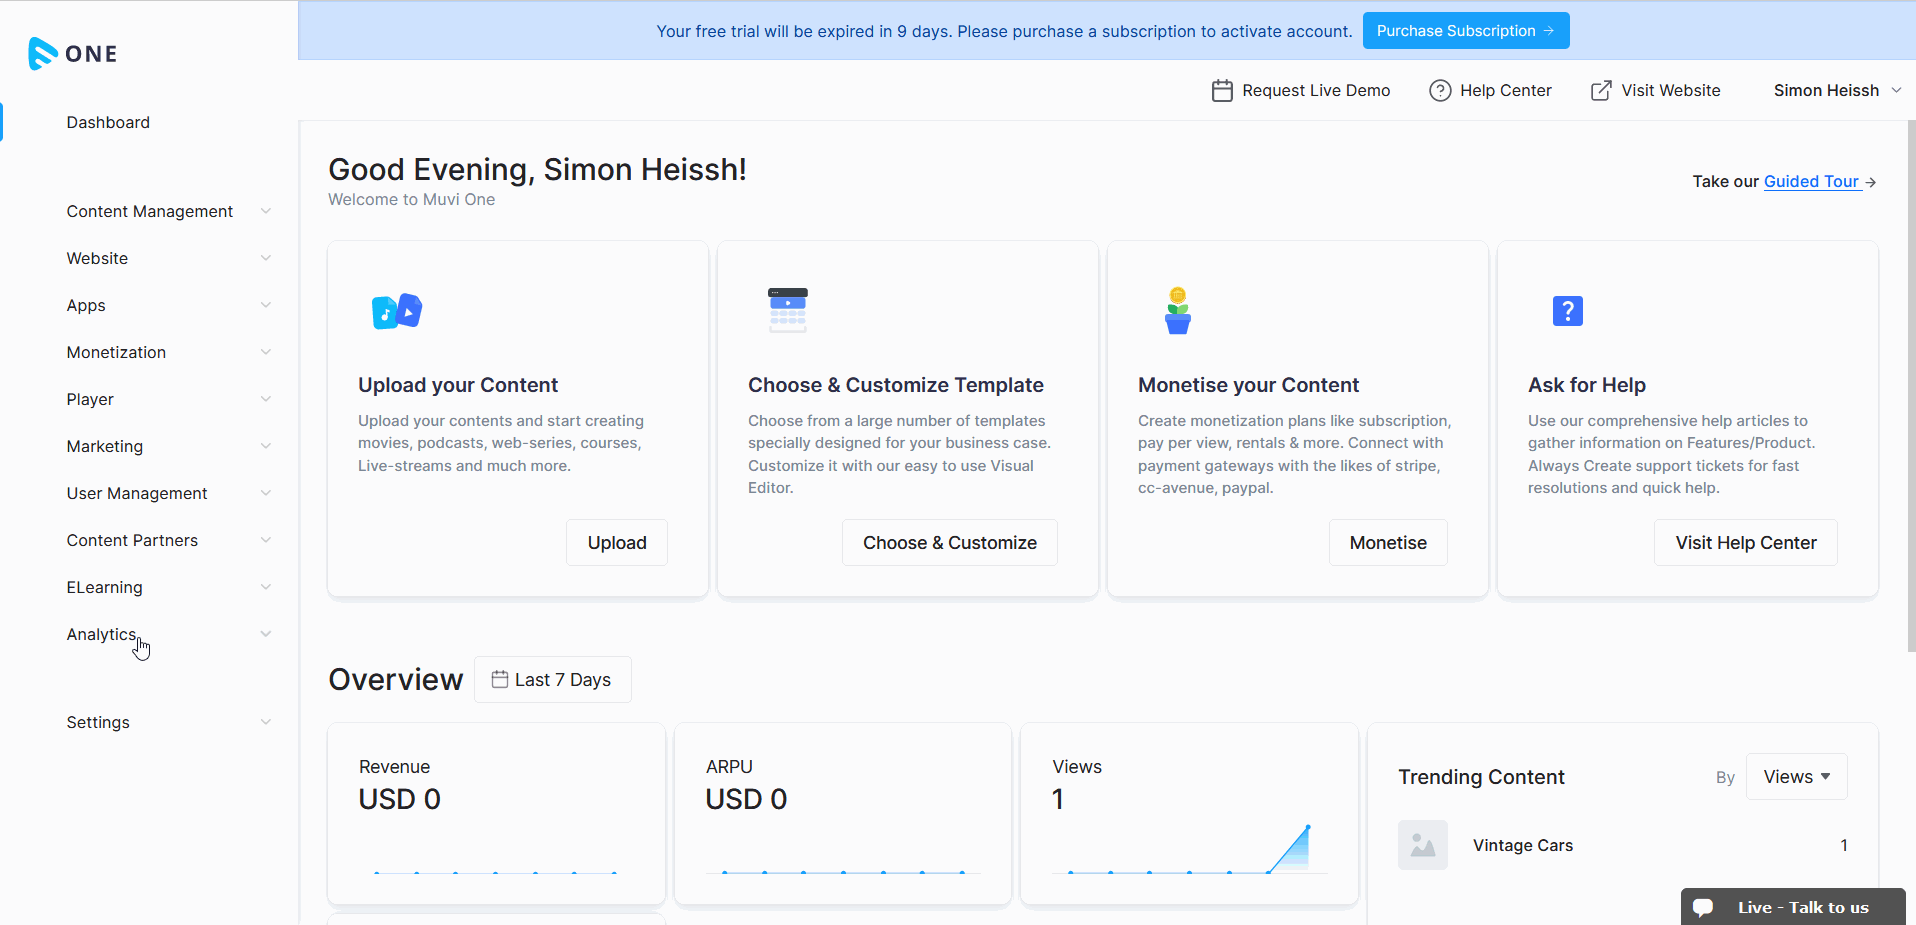Open Monetization in the sidebar

[116, 352]
